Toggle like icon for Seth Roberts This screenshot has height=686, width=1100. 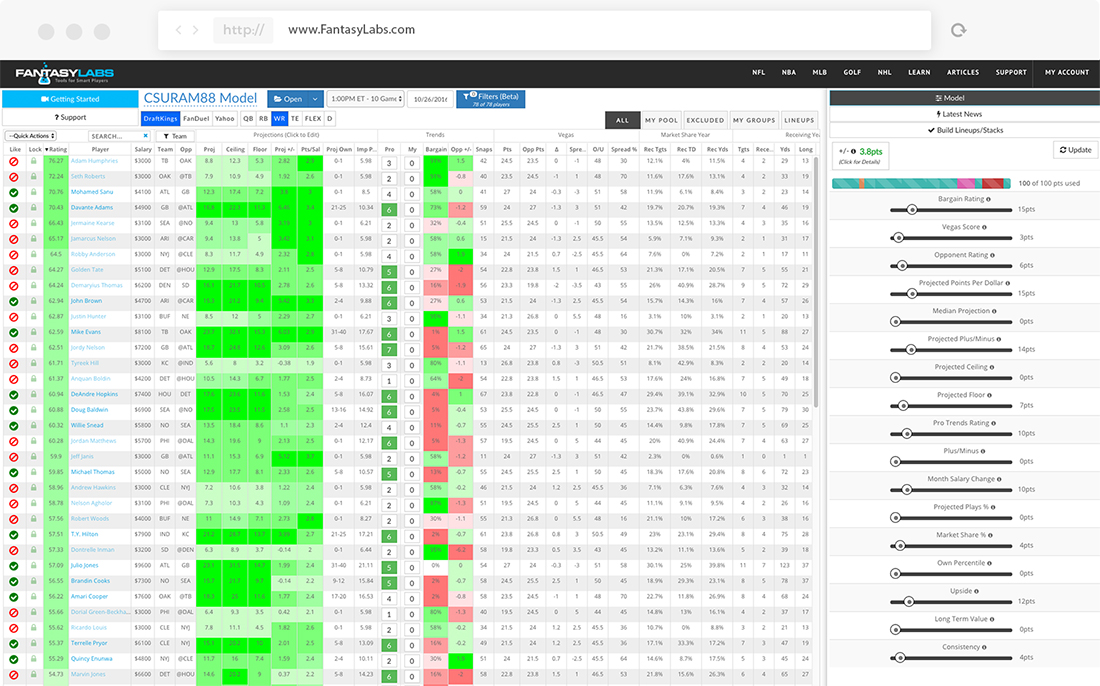pos(13,177)
